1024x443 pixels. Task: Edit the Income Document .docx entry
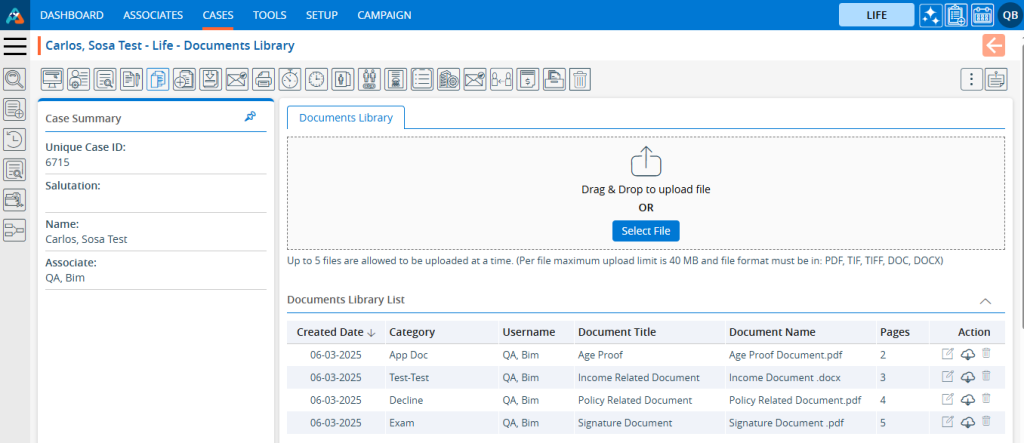tap(947, 377)
